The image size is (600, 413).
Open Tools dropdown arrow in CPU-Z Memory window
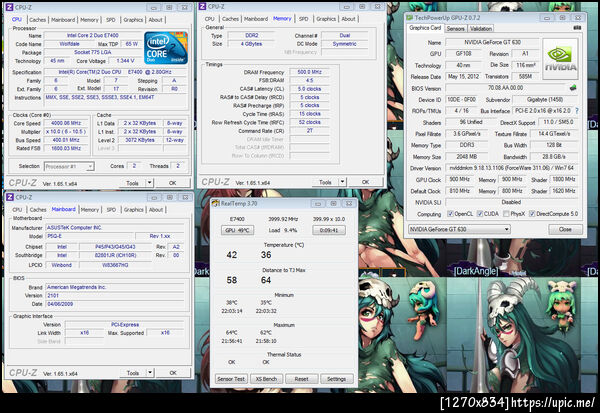(x=342, y=182)
